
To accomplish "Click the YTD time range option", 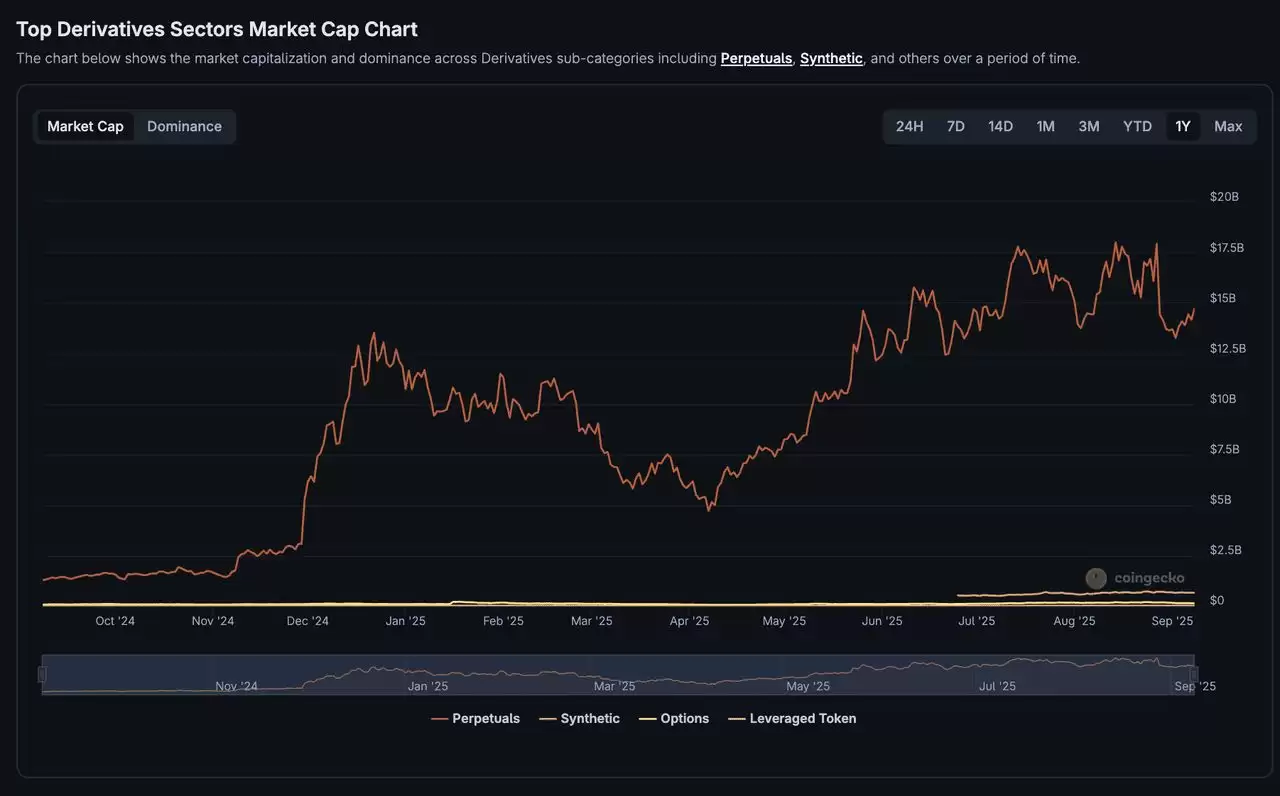I will 1136,125.
